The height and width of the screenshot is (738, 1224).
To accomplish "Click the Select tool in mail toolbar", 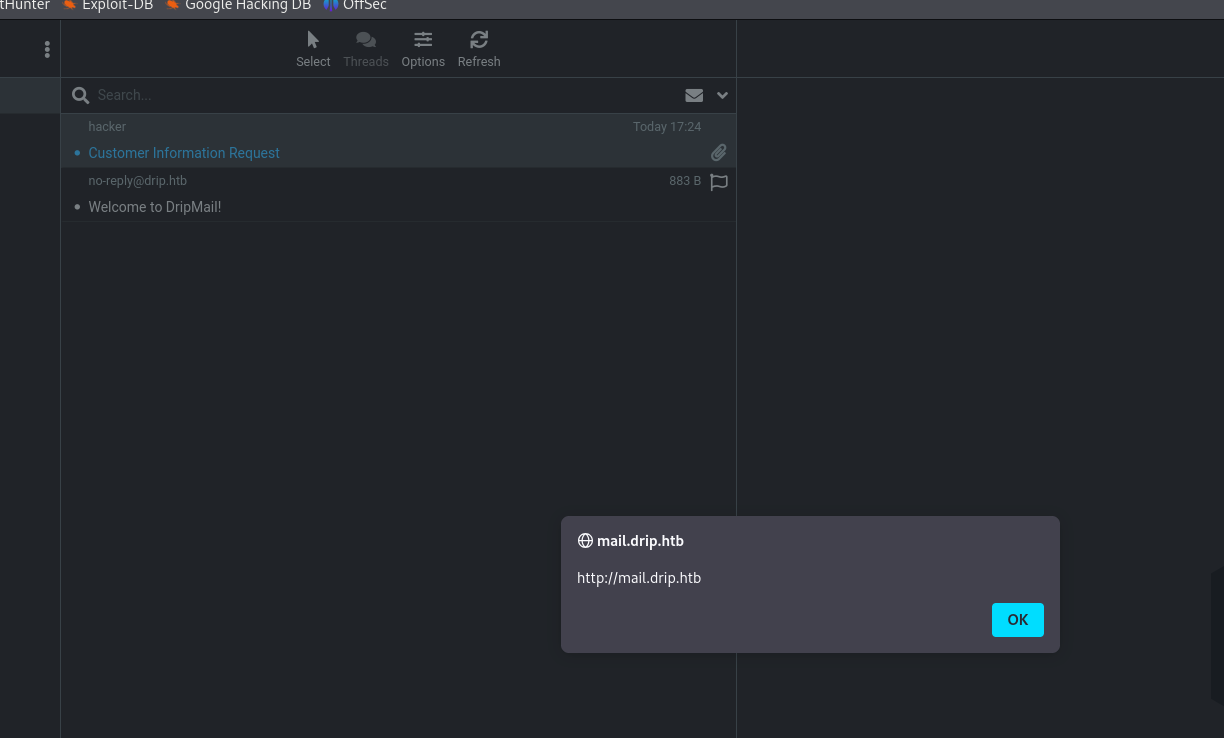I will [x=313, y=48].
